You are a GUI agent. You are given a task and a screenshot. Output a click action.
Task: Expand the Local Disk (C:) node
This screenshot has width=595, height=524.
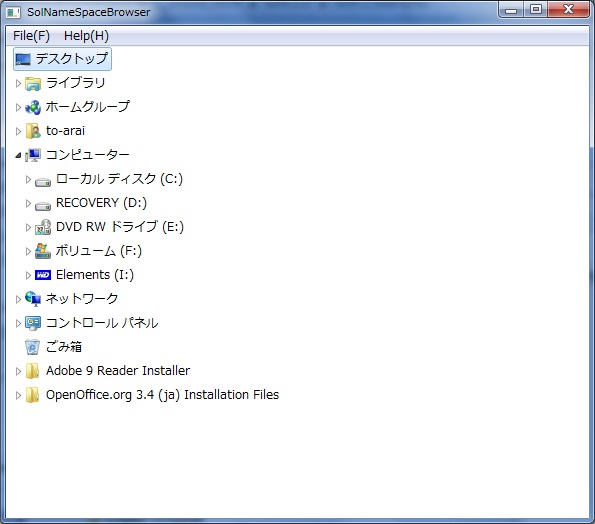(28, 179)
